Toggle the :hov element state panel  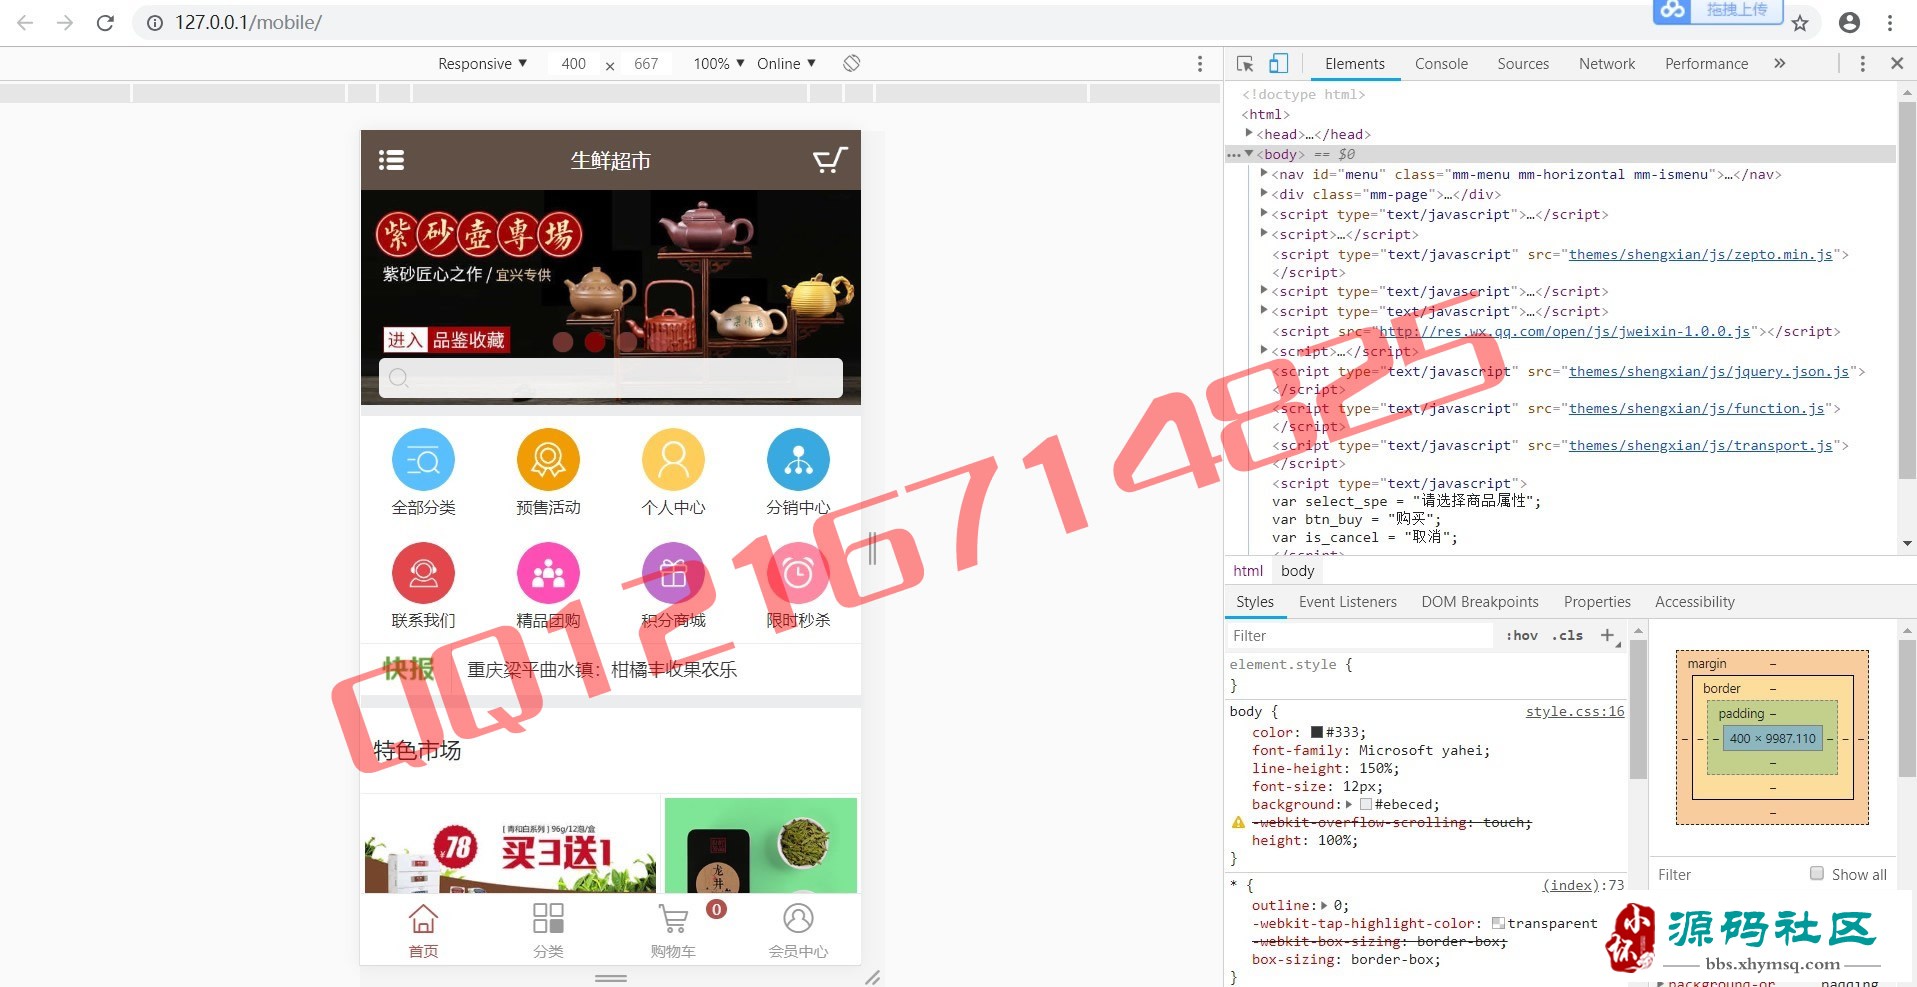[1522, 635]
